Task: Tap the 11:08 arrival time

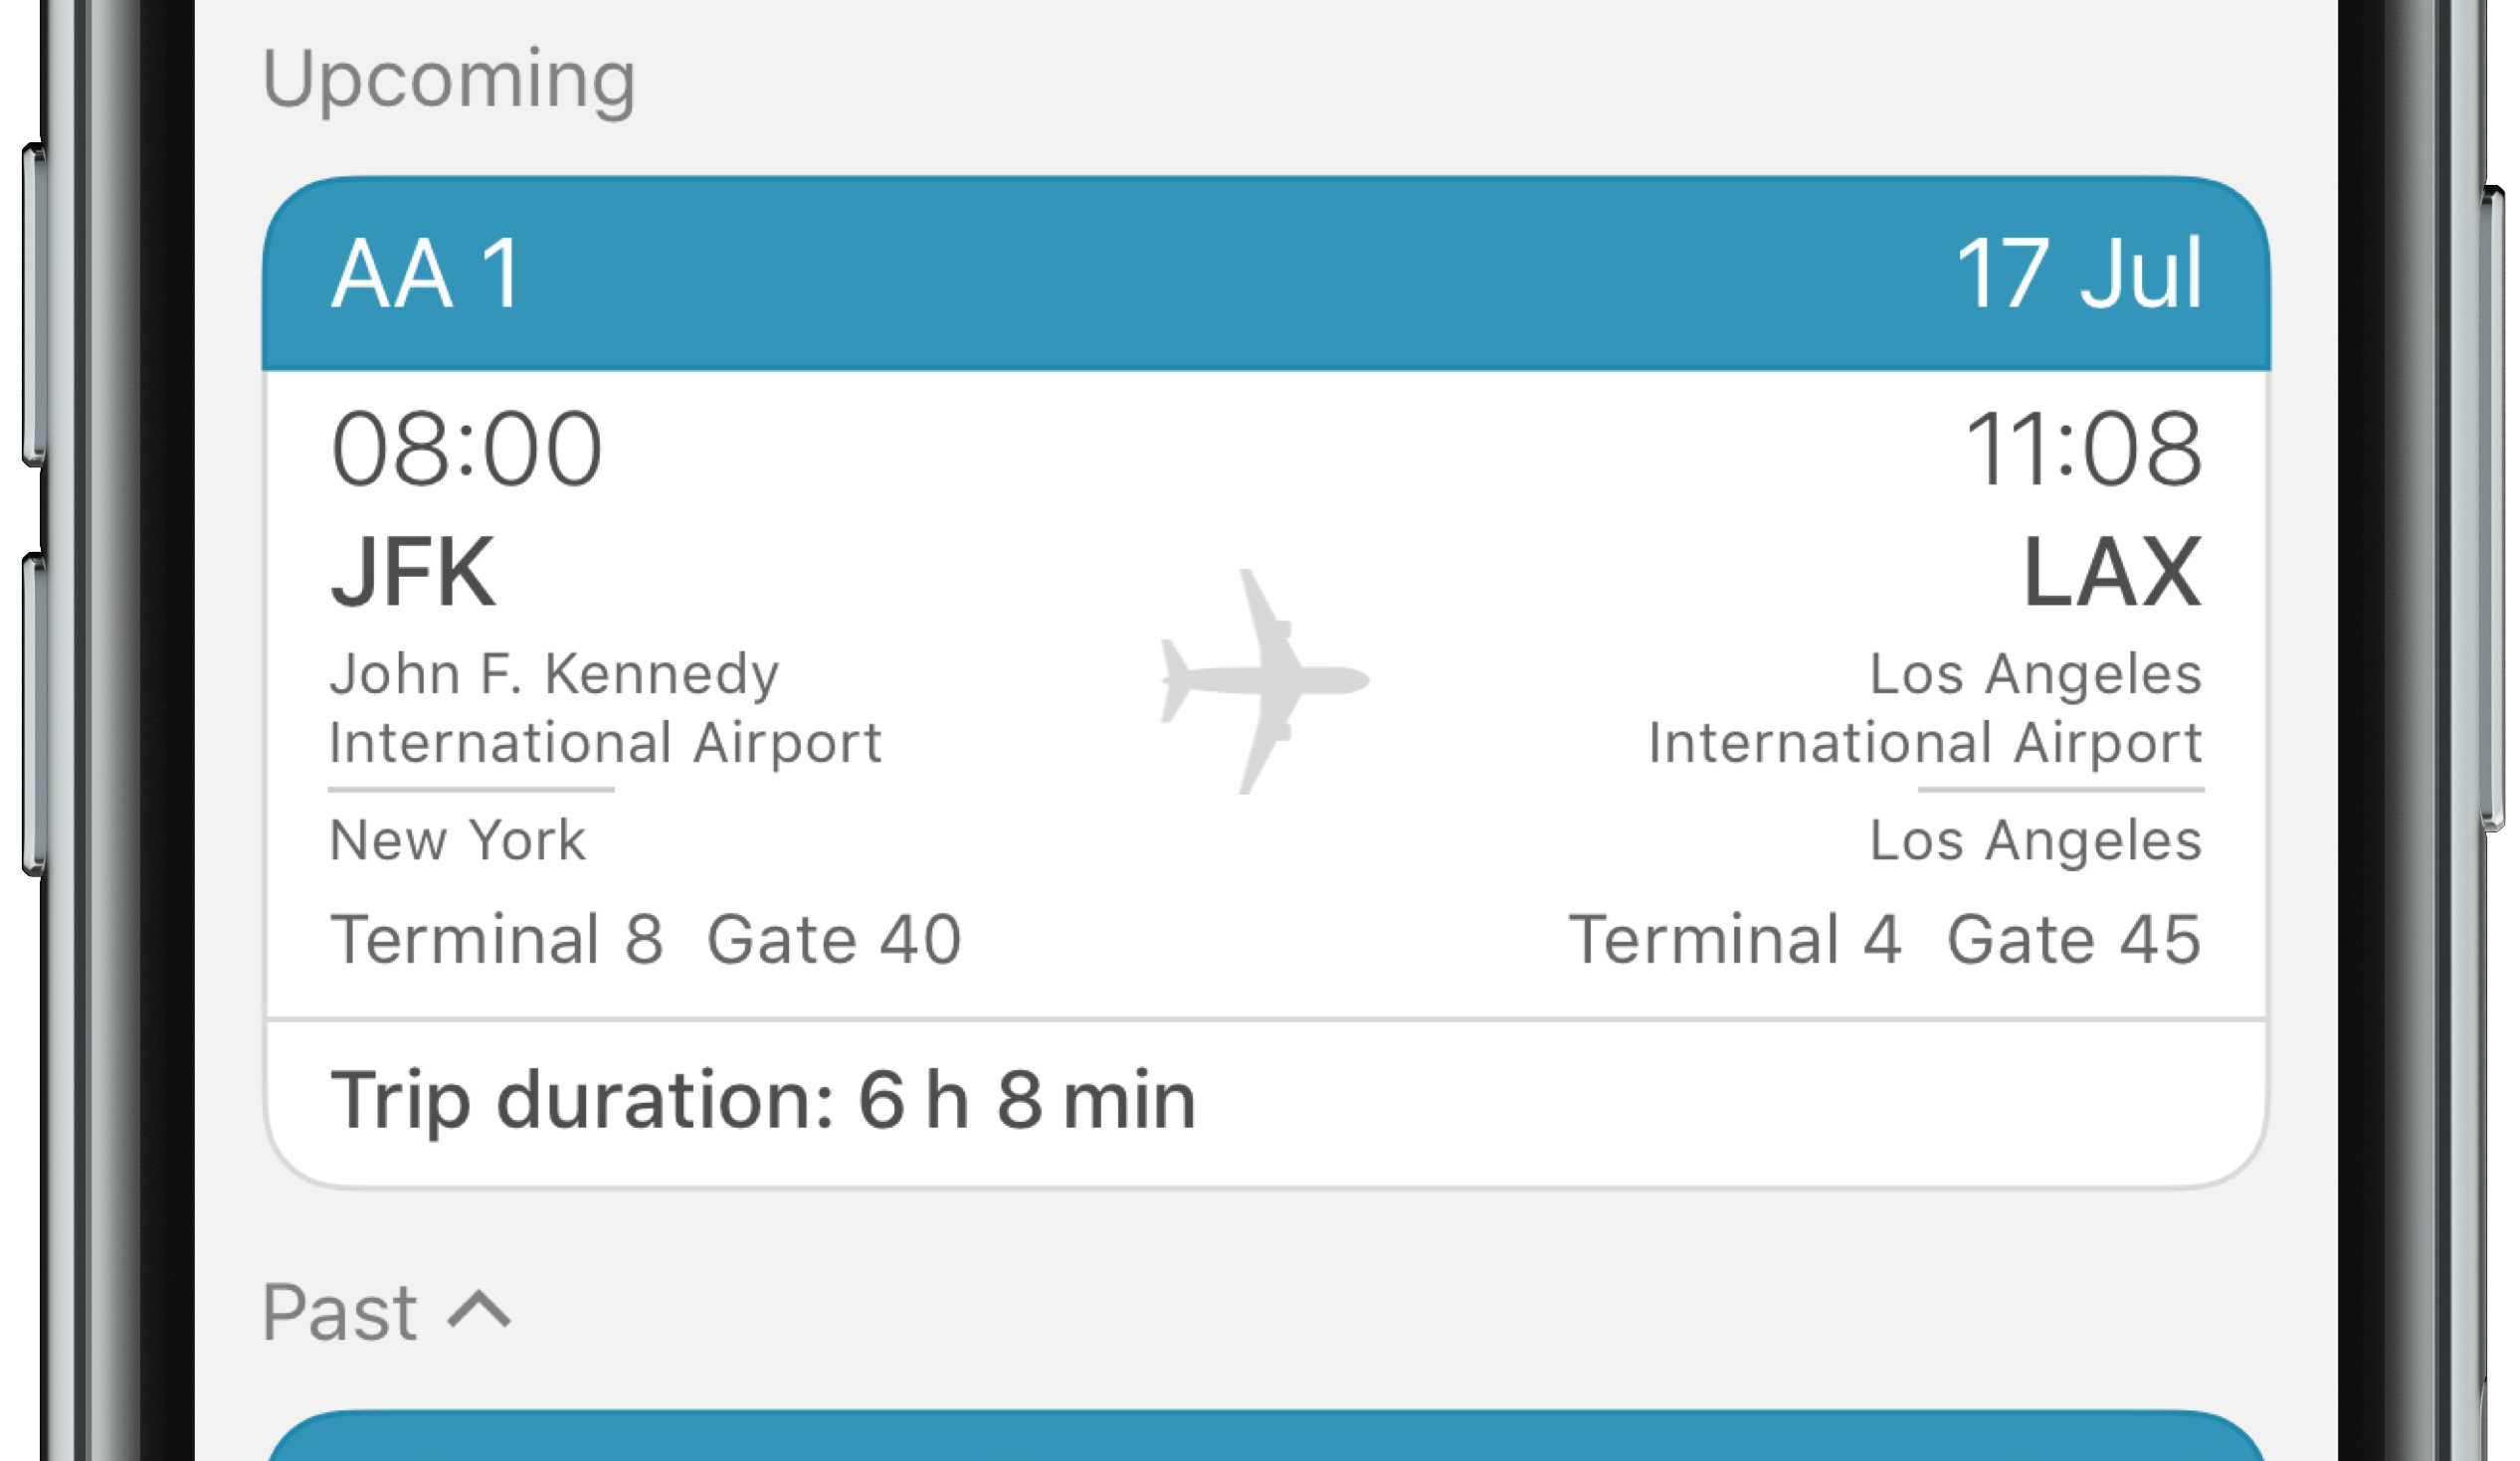Action: 2082,449
